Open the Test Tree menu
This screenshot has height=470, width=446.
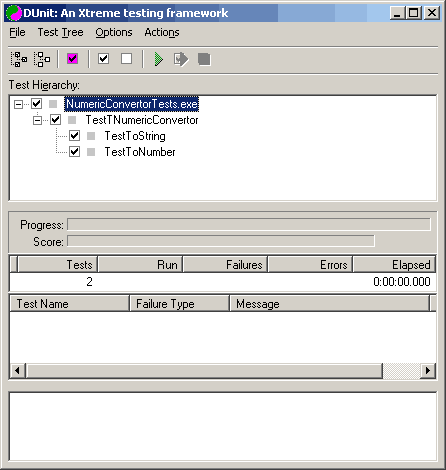tap(60, 32)
